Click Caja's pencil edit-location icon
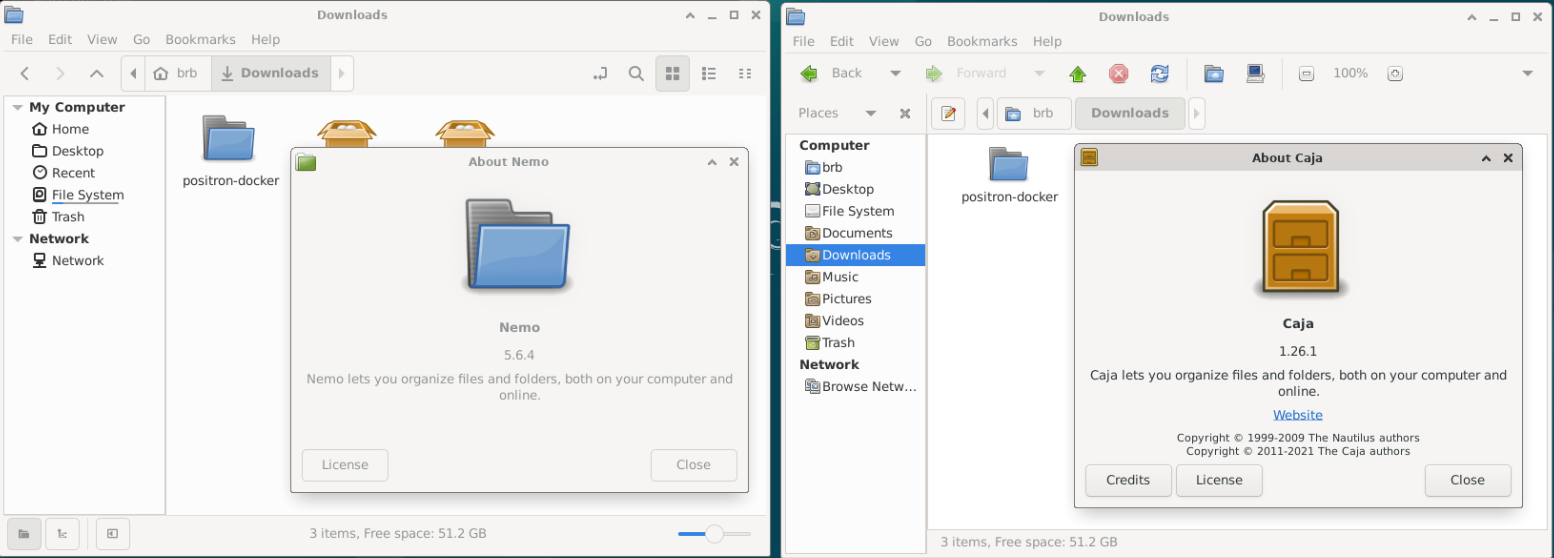 [948, 113]
